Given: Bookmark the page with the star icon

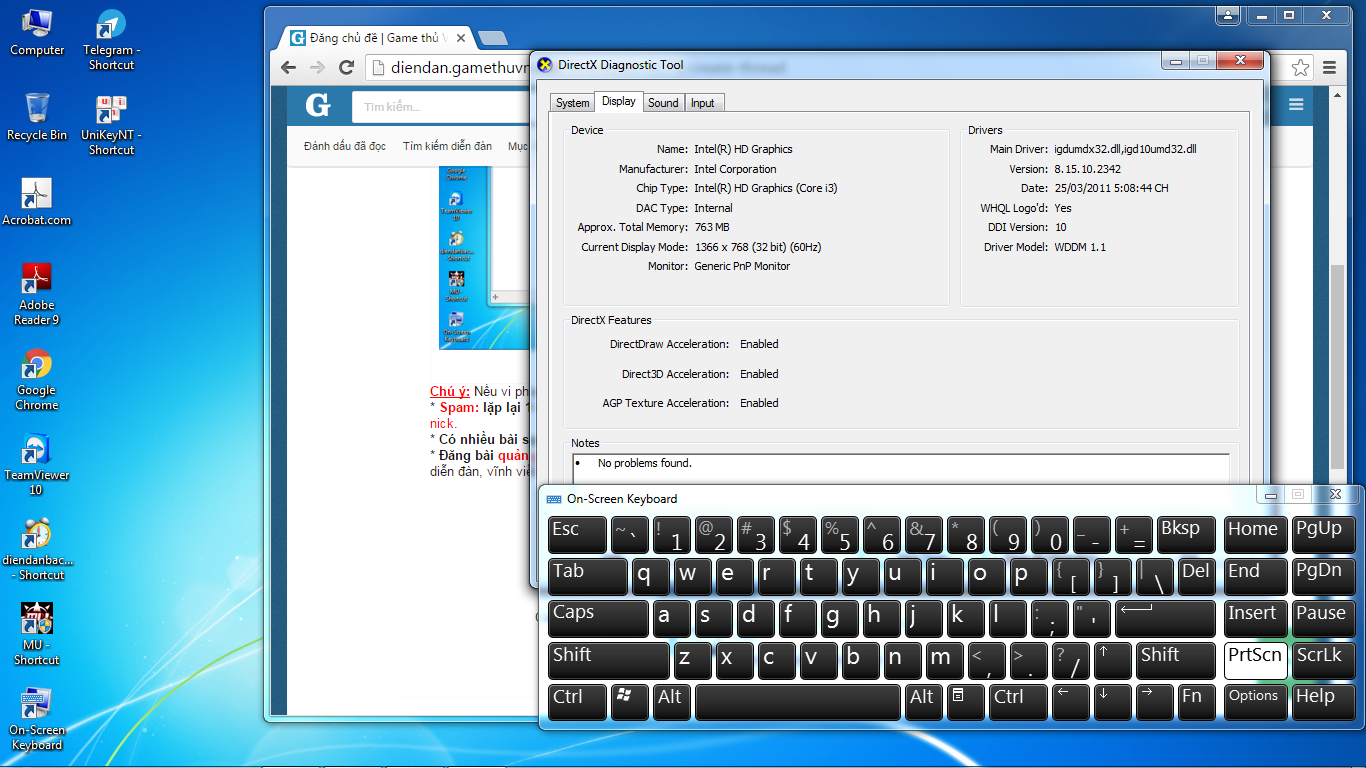Looking at the screenshot, I should click(x=1300, y=68).
